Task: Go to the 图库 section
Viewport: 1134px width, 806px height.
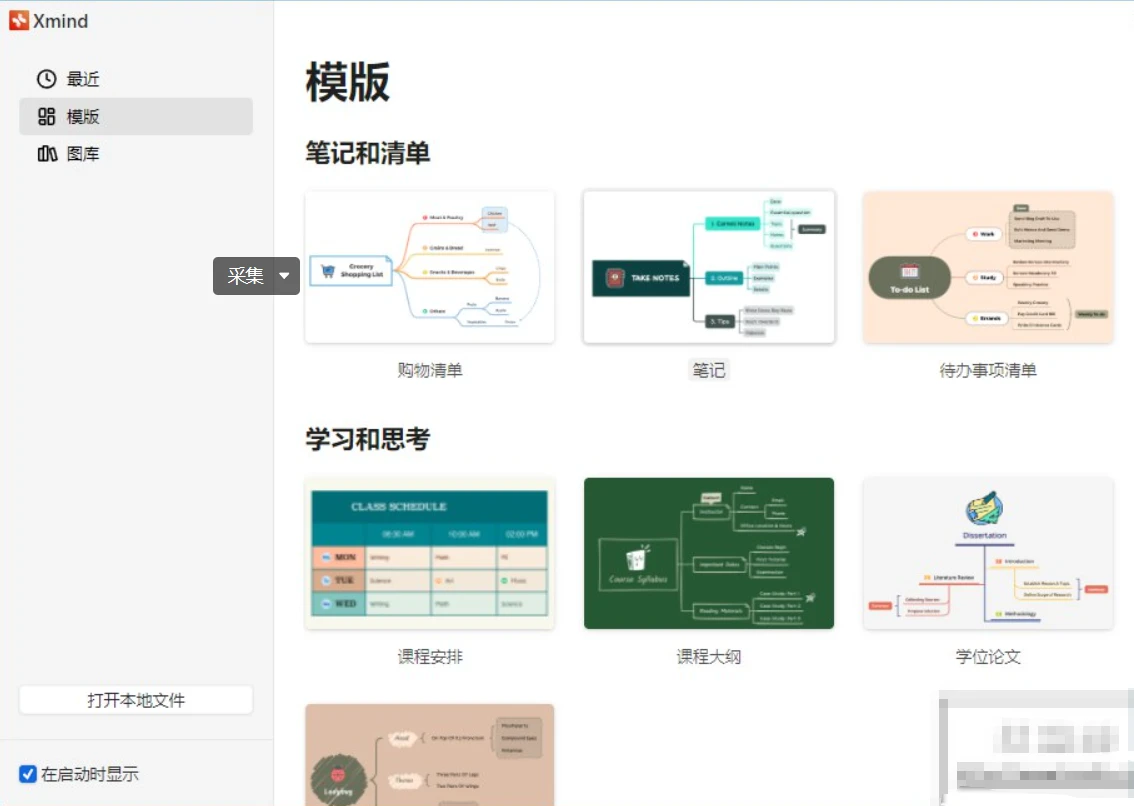Action: 135,153
